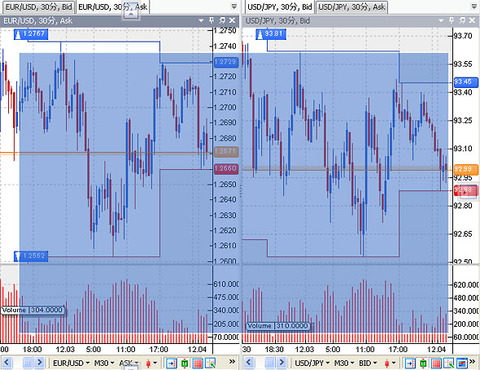
Task: Toggle the crosshair cursor tool for EUR/USD
Action: pyautogui.click(x=210, y=363)
